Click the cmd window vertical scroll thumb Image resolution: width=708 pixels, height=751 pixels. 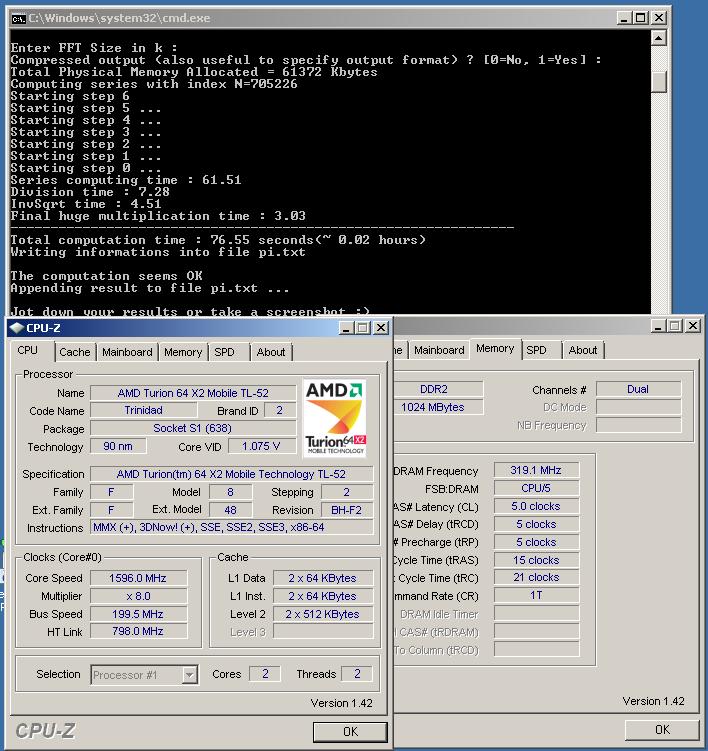(x=659, y=82)
